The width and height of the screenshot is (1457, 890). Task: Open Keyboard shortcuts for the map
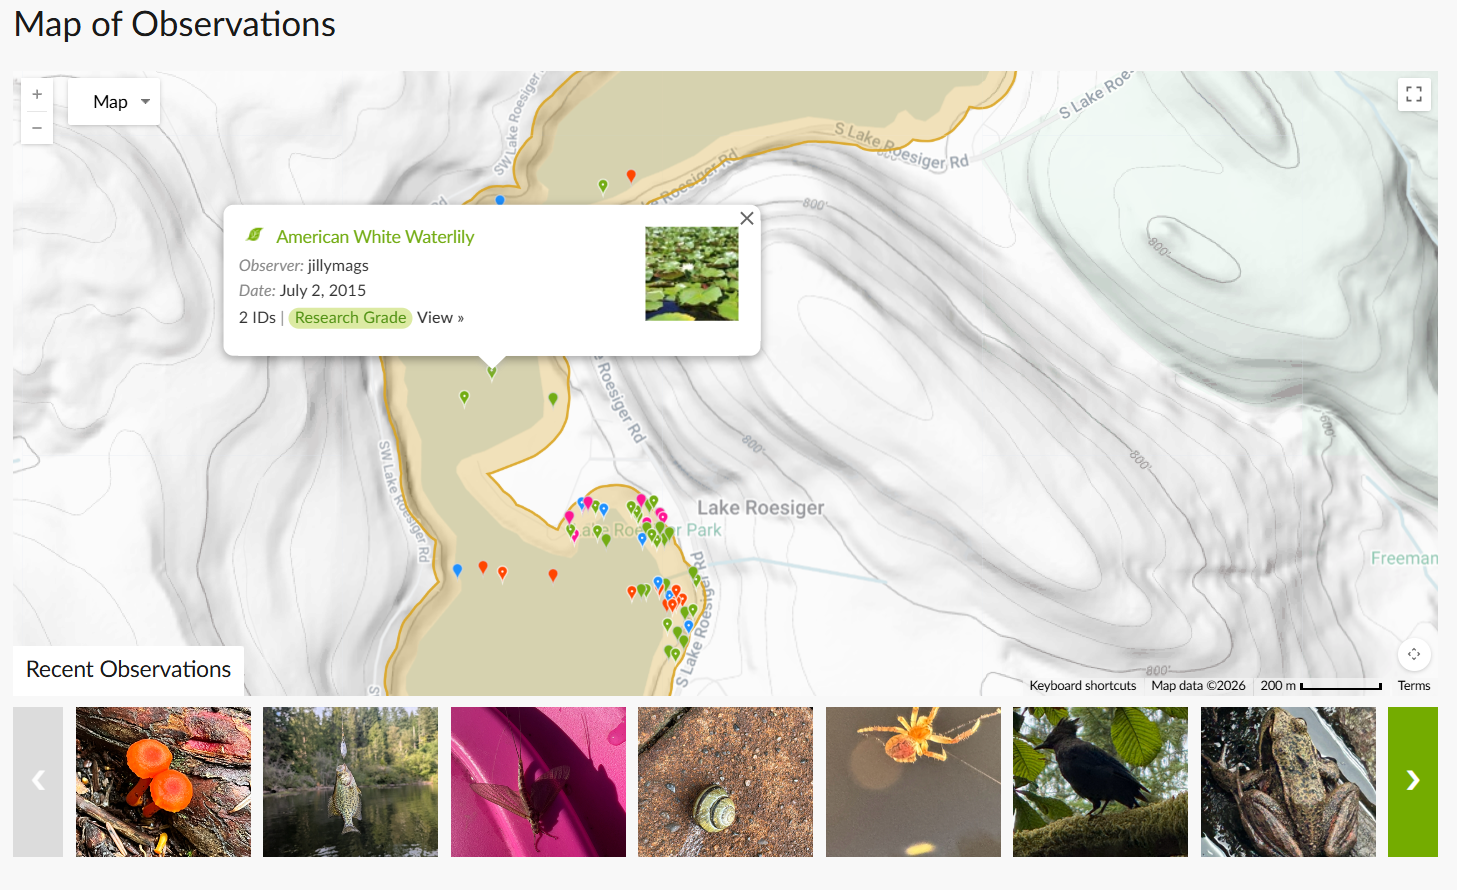click(1082, 686)
